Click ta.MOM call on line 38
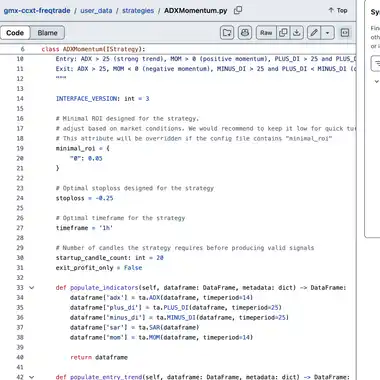The height and width of the screenshot is (380, 380). [196, 337]
